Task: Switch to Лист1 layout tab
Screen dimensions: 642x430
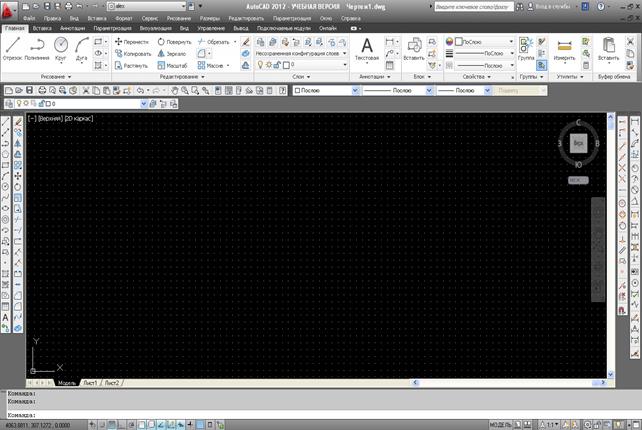Action: coord(90,383)
